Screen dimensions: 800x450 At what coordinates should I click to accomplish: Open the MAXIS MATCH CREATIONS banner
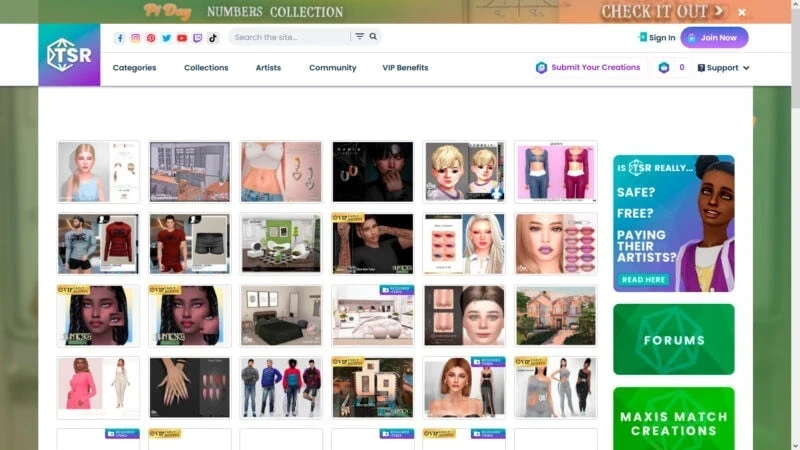tap(674, 419)
